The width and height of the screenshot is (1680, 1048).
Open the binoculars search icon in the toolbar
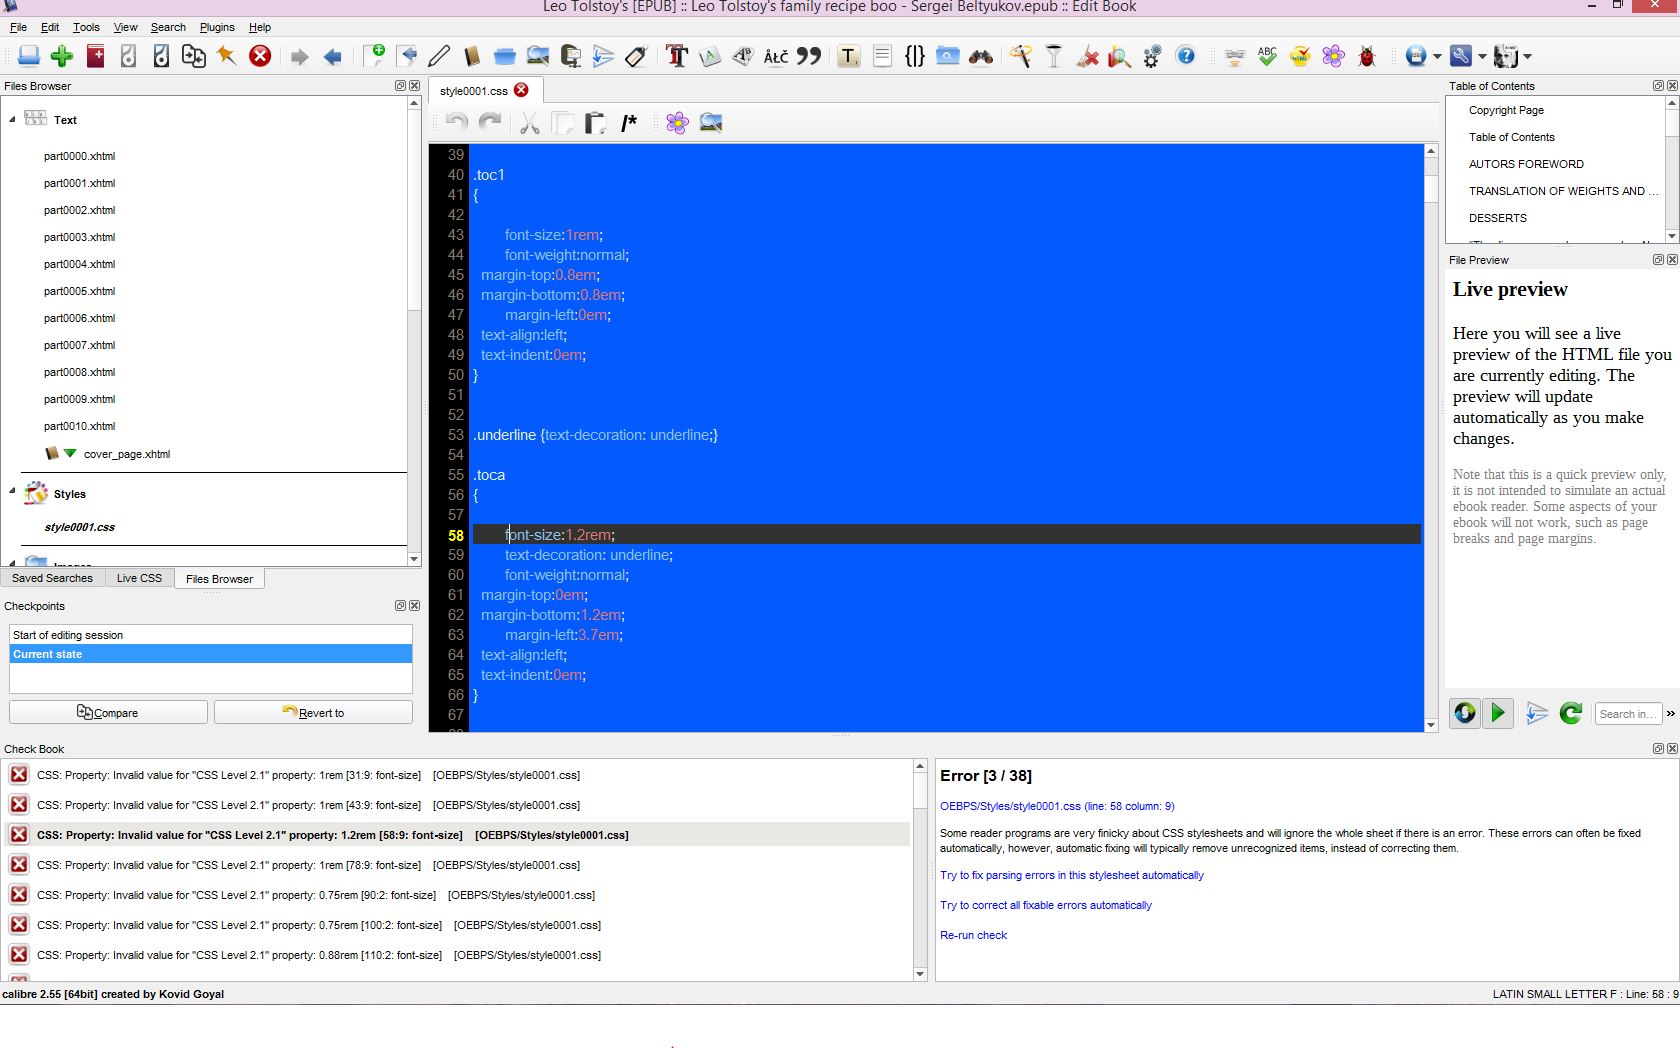click(981, 57)
